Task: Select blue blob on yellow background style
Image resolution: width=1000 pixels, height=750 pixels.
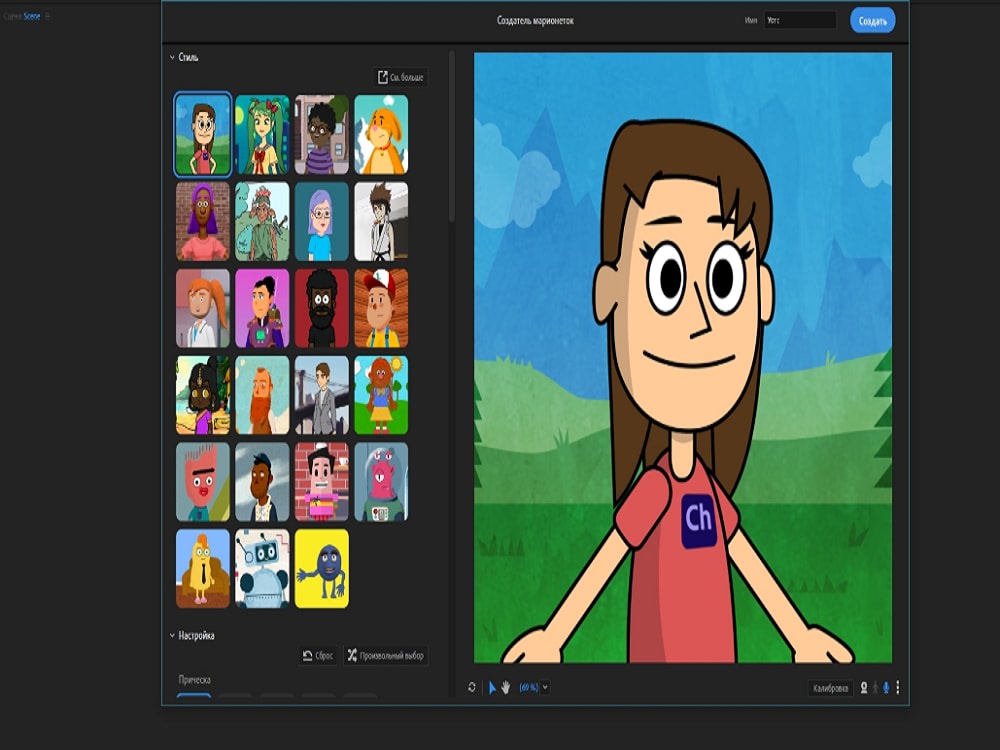Action: click(x=321, y=568)
